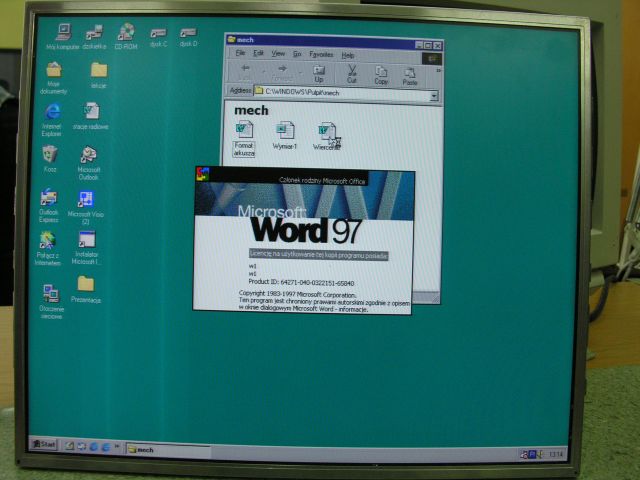Select the Internet Explorer desktop icon
This screenshot has height=480, width=640.
[52, 120]
